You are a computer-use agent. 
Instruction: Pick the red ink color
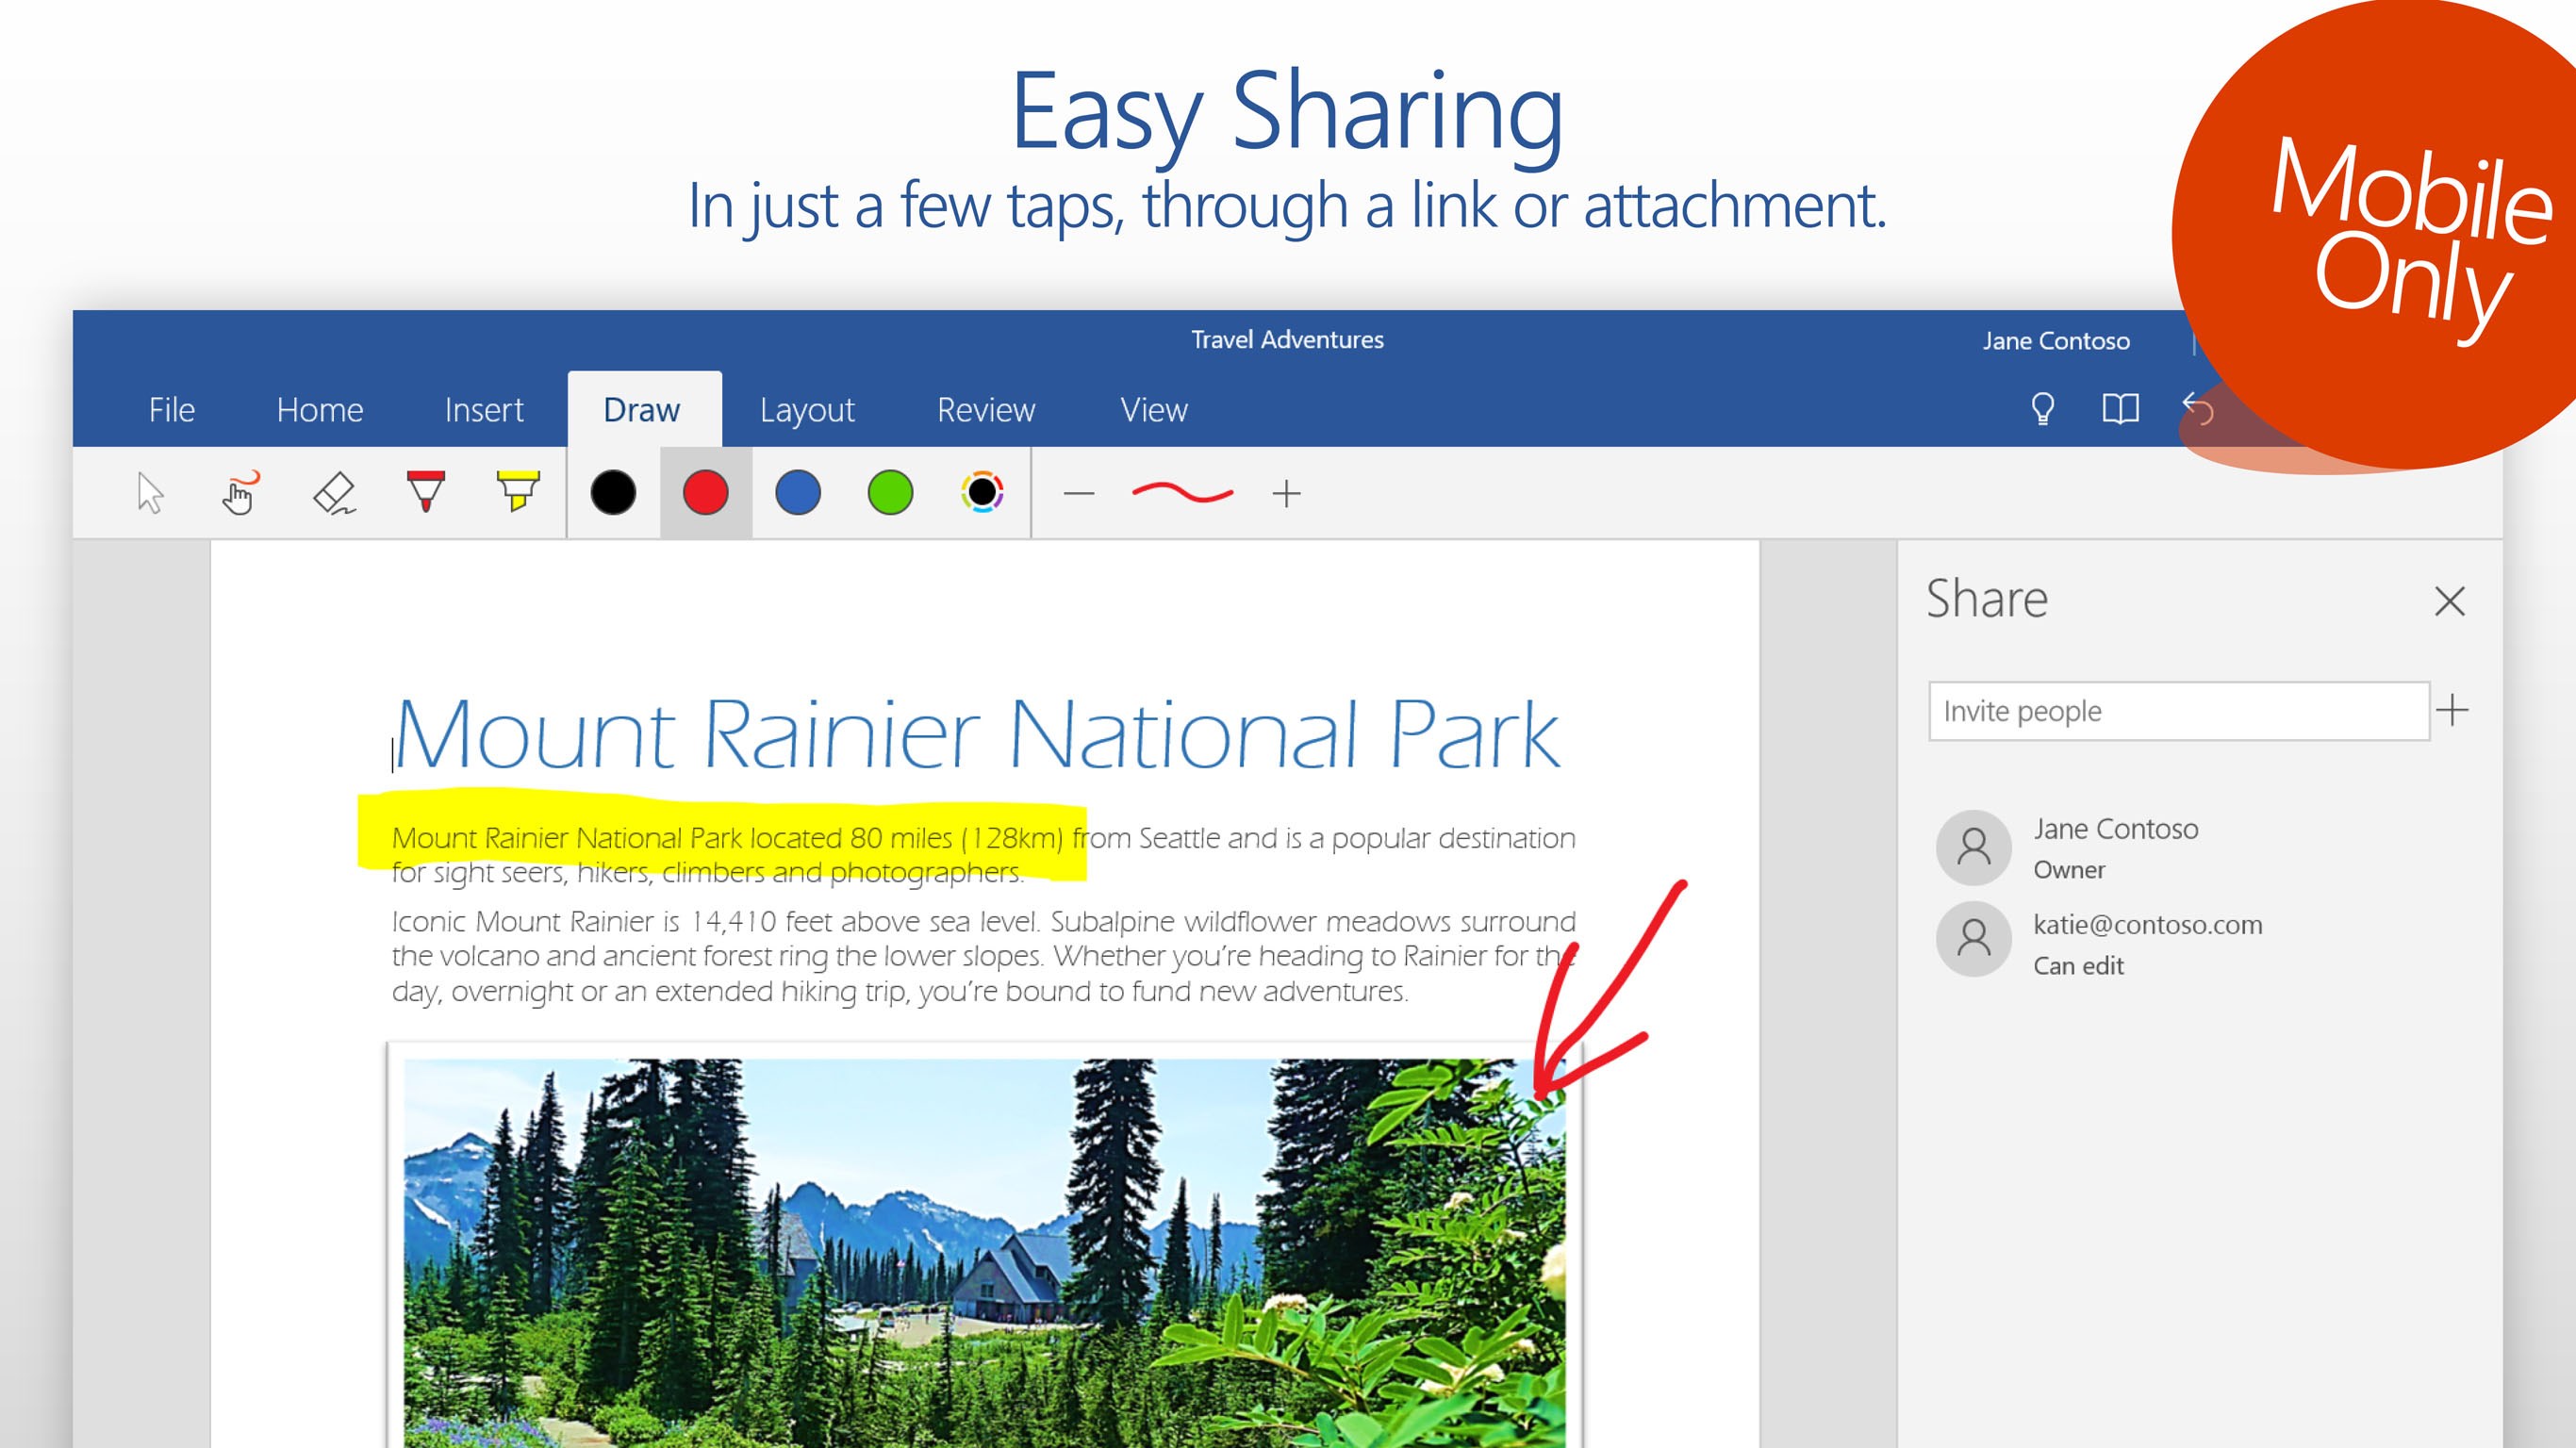pos(705,493)
